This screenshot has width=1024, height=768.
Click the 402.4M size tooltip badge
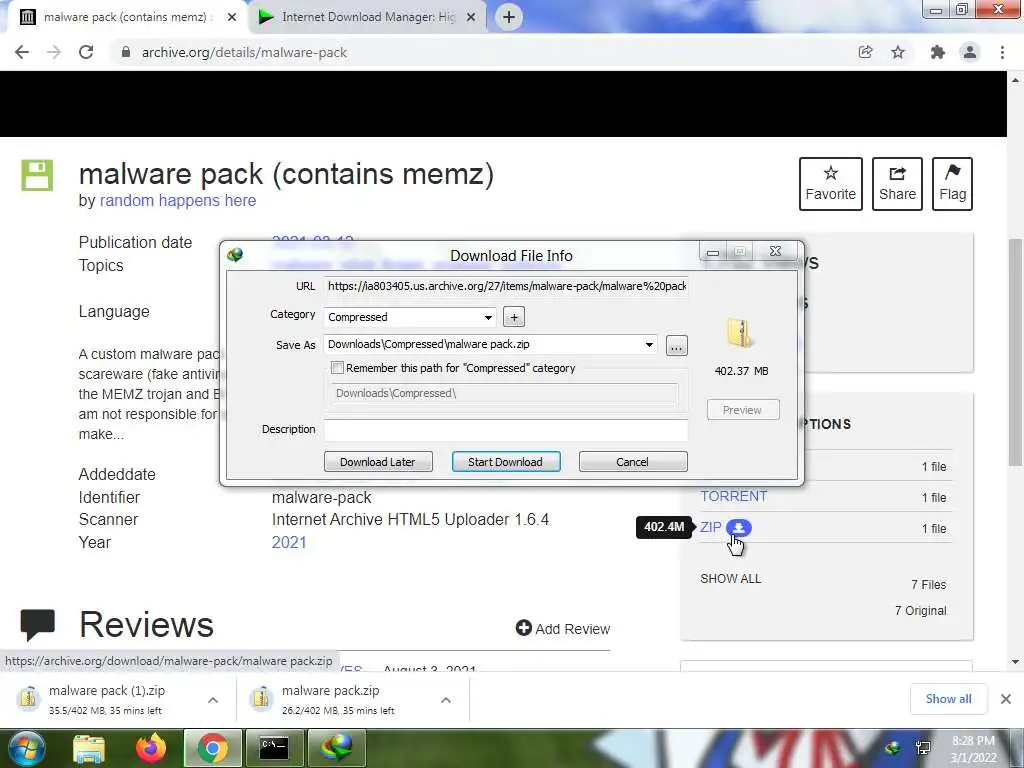point(664,526)
